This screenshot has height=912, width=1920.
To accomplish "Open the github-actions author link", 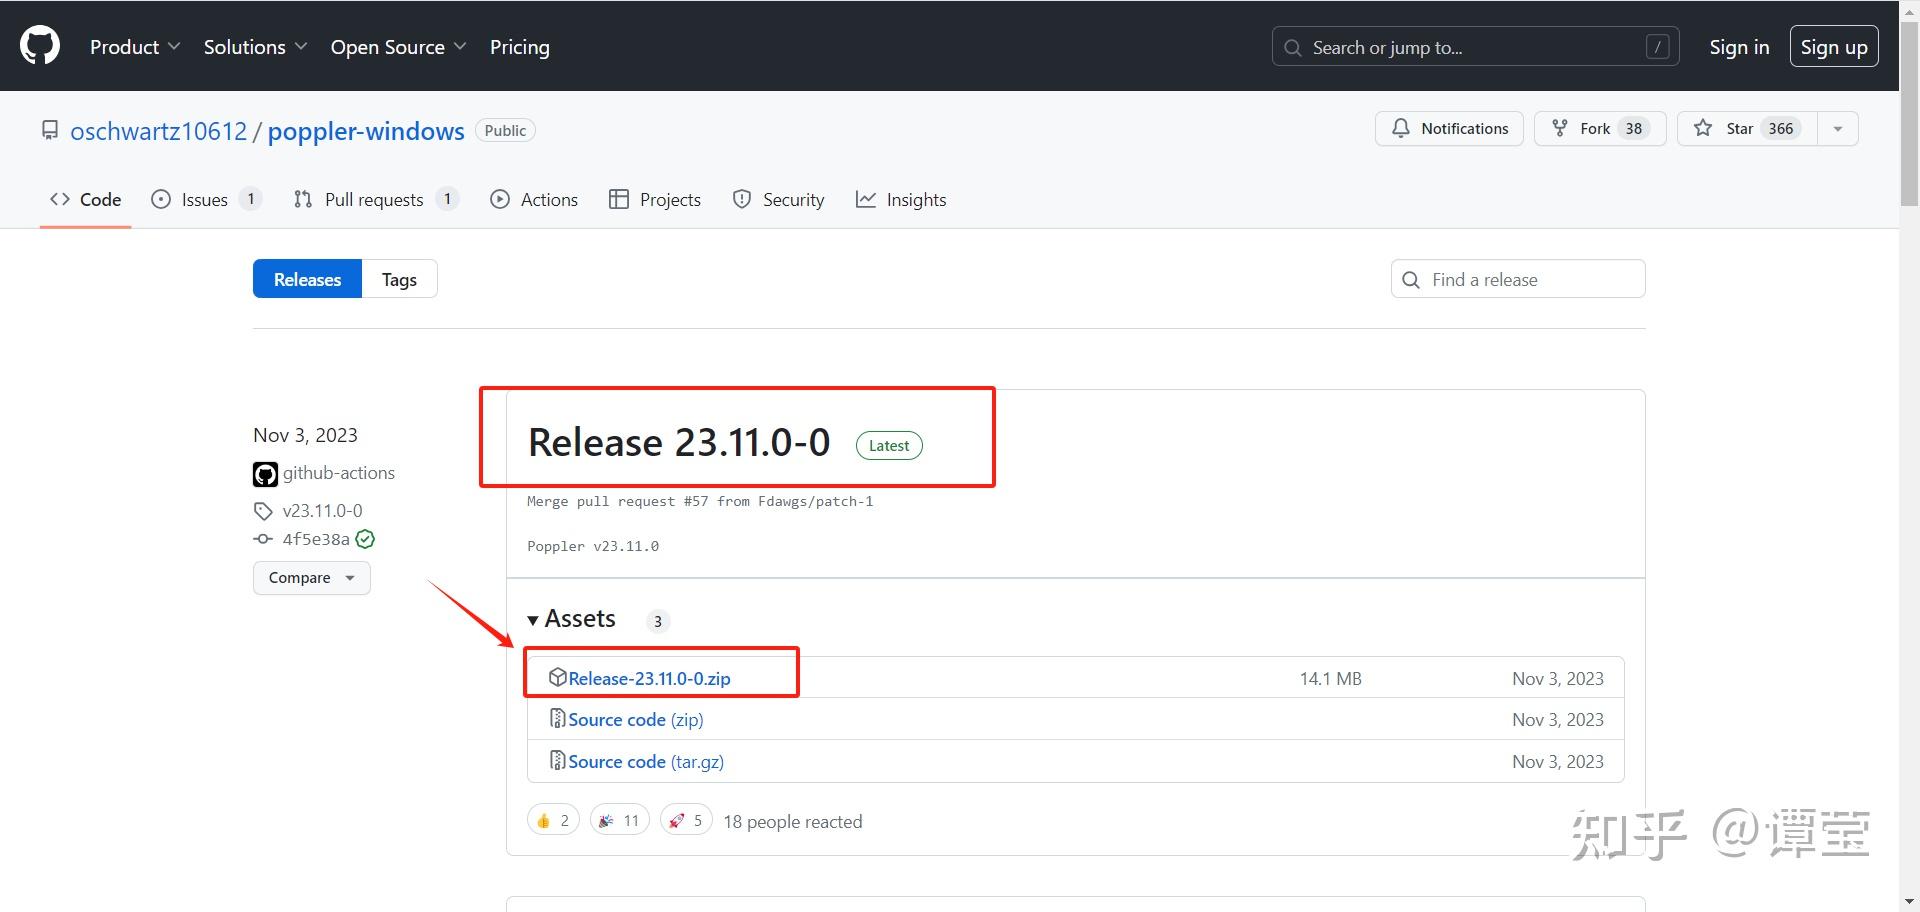I will pyautogui.click(x=339, y=473).
